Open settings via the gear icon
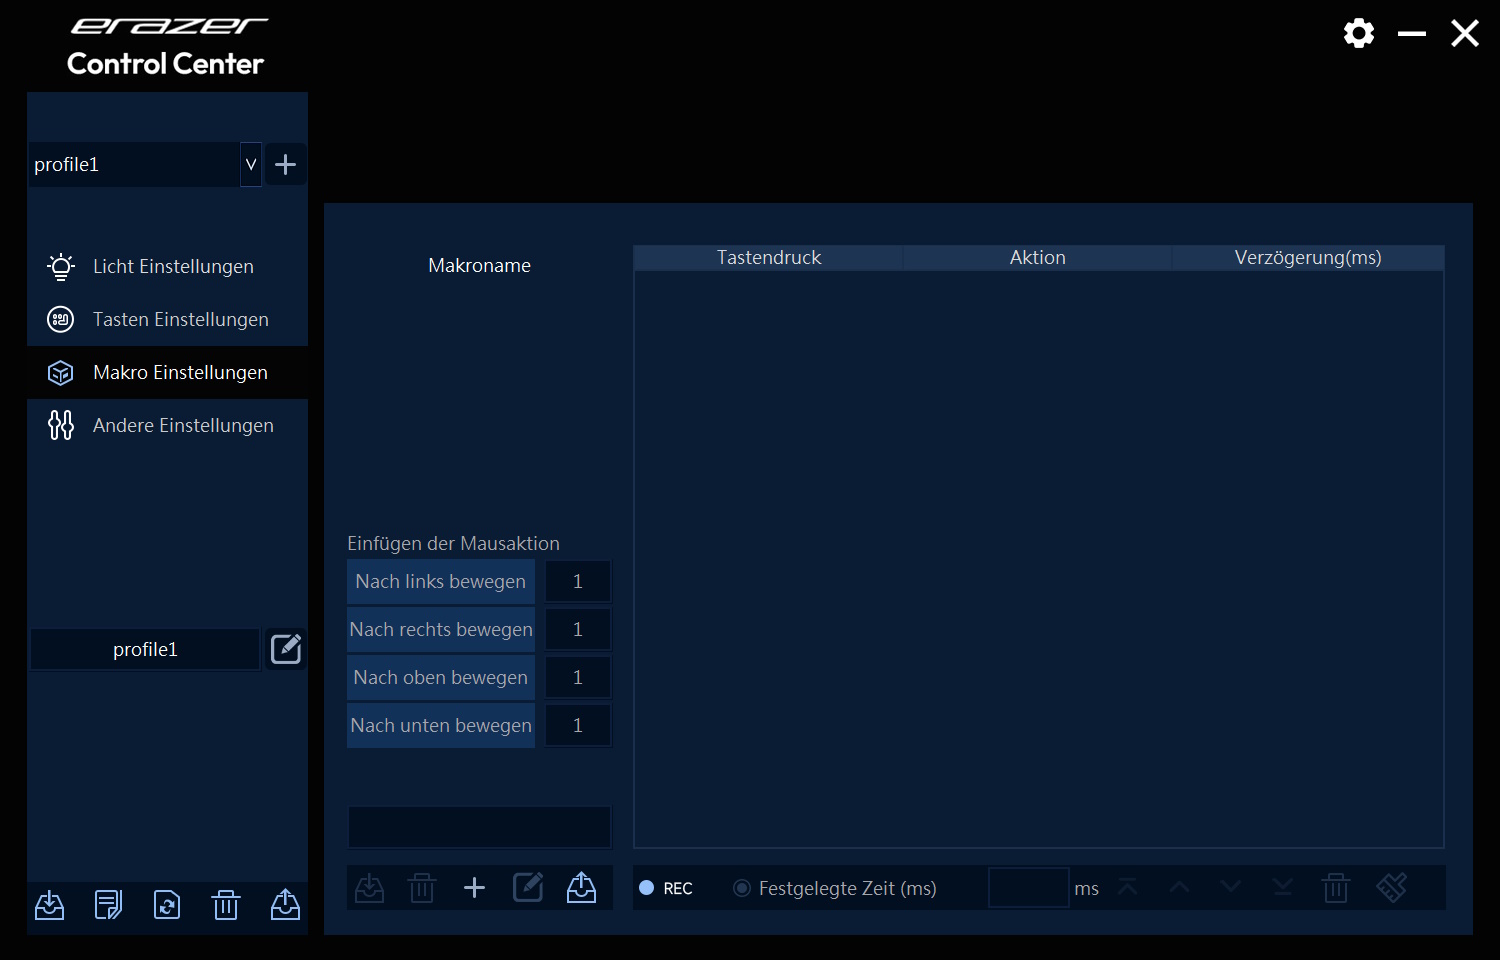 pos(1358,33)
